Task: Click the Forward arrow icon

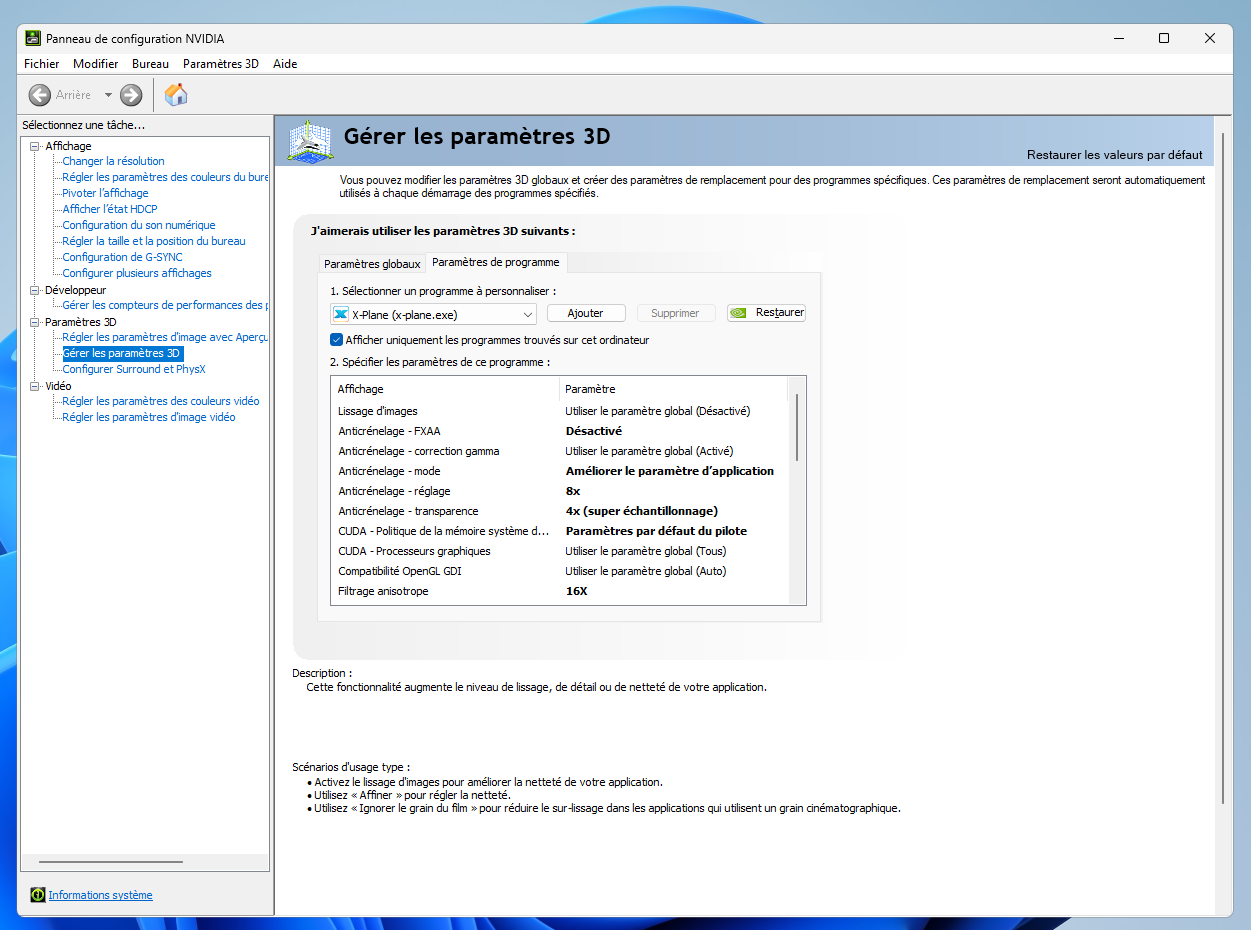Action: 131,95
